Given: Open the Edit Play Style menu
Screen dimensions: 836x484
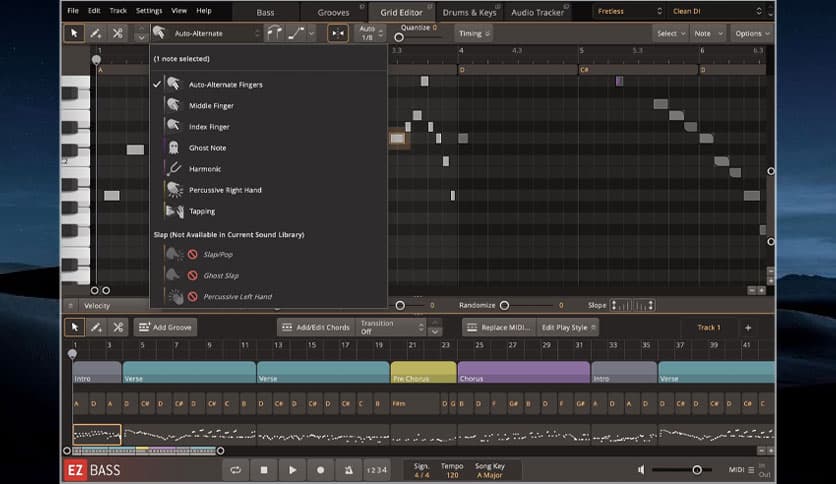Looking at the screenshot, I should 568,327.
